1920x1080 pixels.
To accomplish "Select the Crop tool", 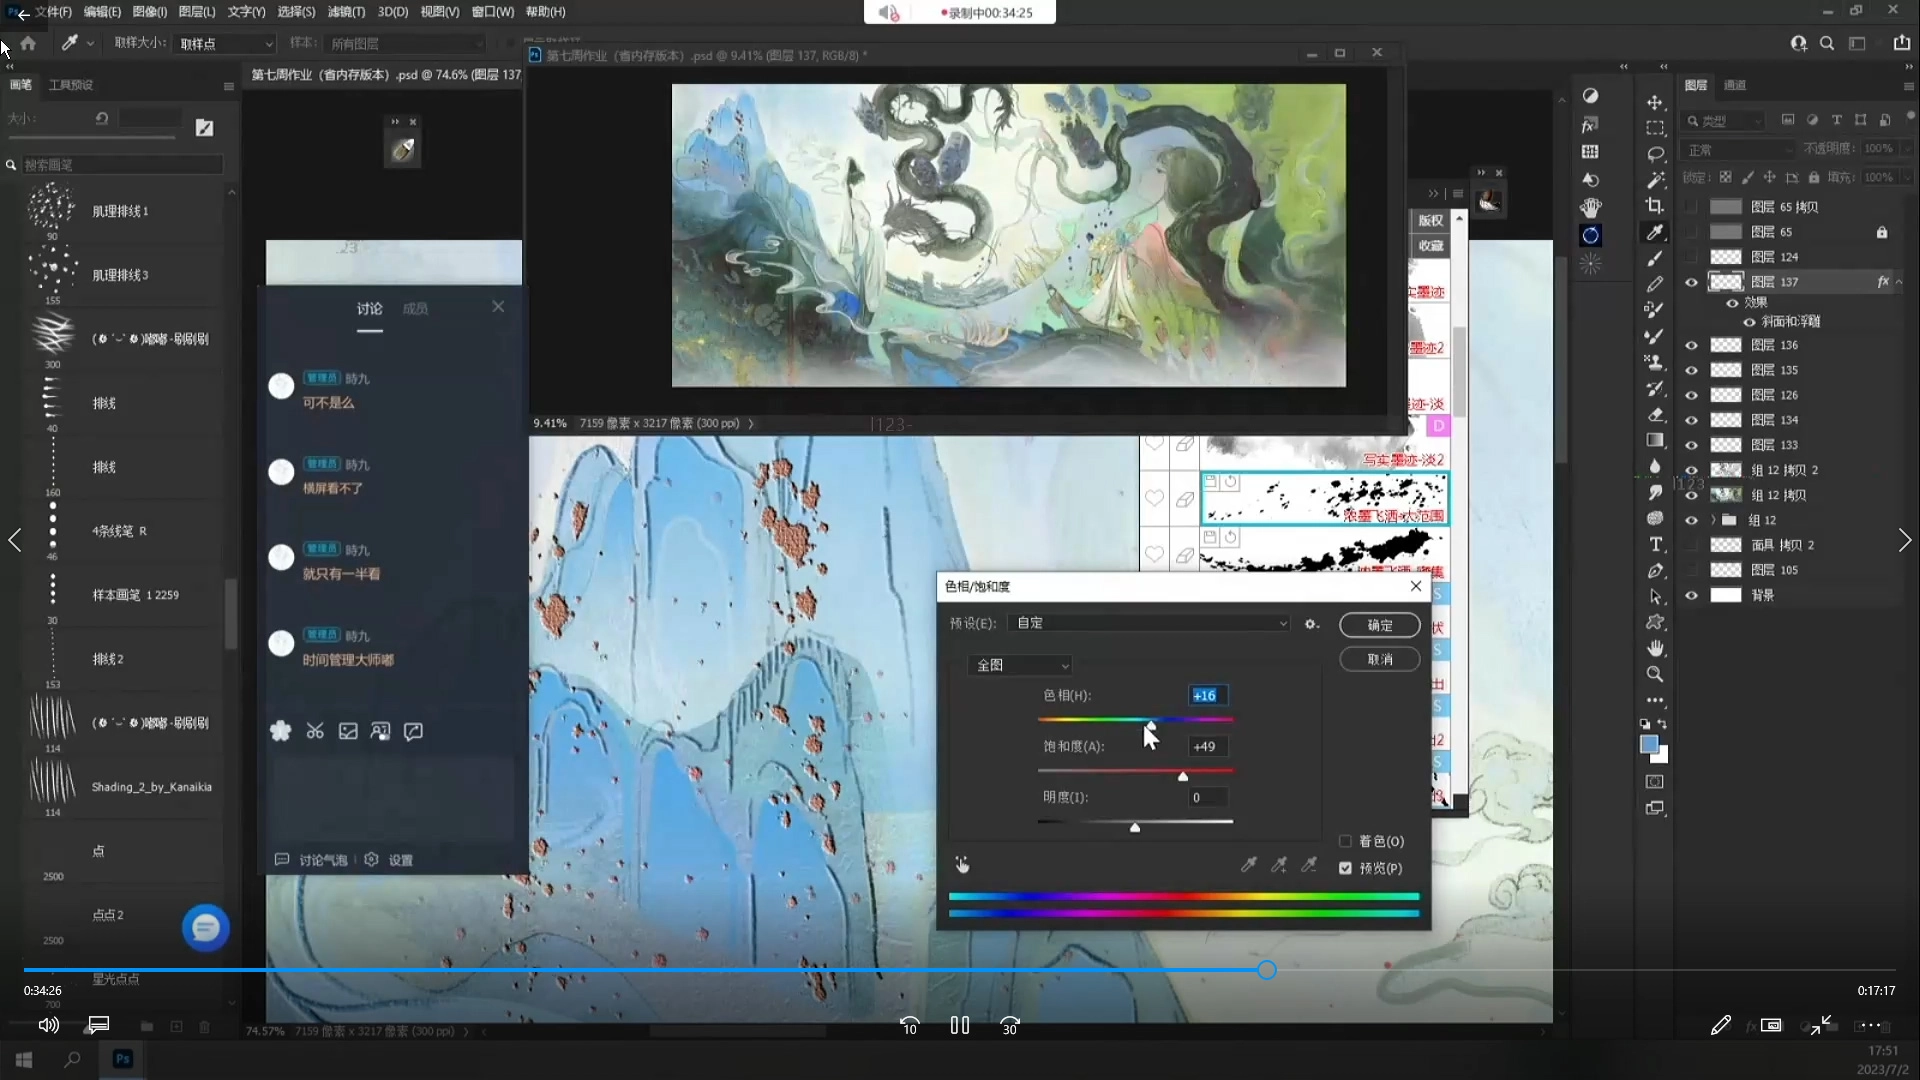I will [1655, 206].
